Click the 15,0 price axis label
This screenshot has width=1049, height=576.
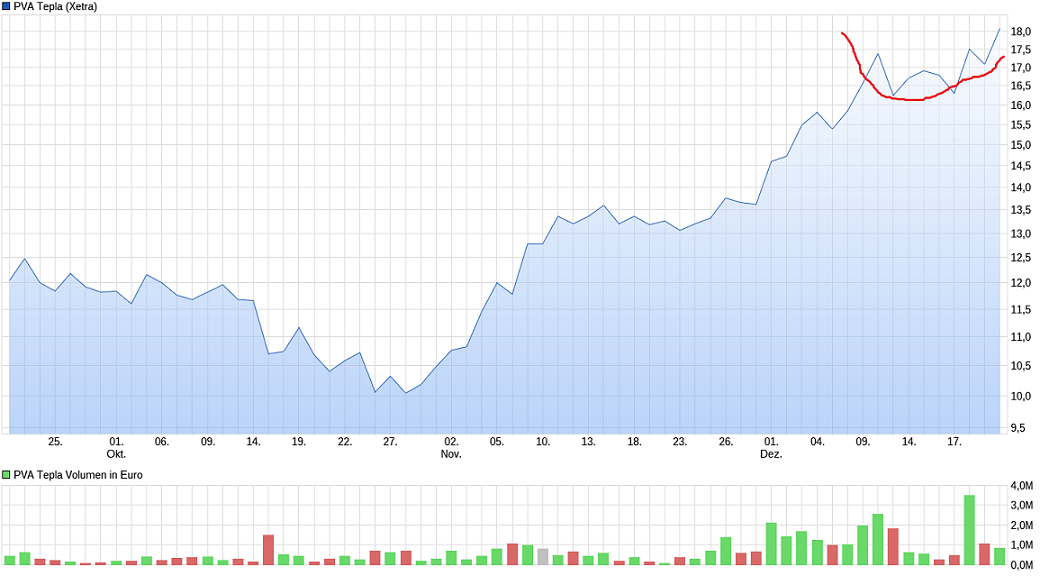coord(1020,145)
